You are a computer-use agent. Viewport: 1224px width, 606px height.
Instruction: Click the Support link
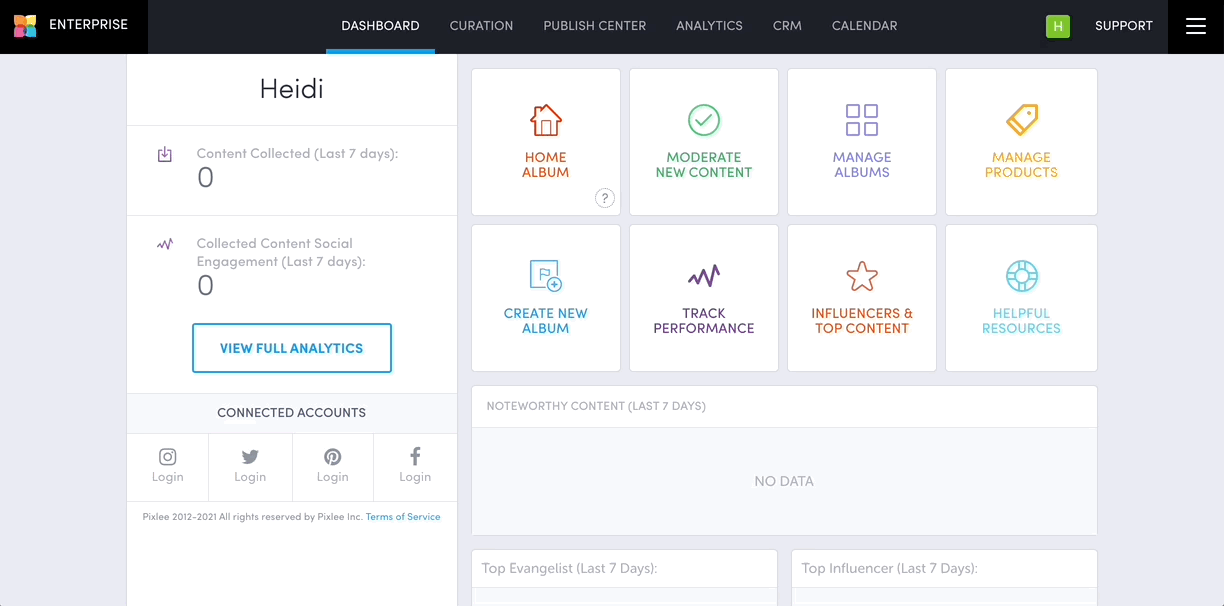pyautogui.click(x=1123, y=26)
